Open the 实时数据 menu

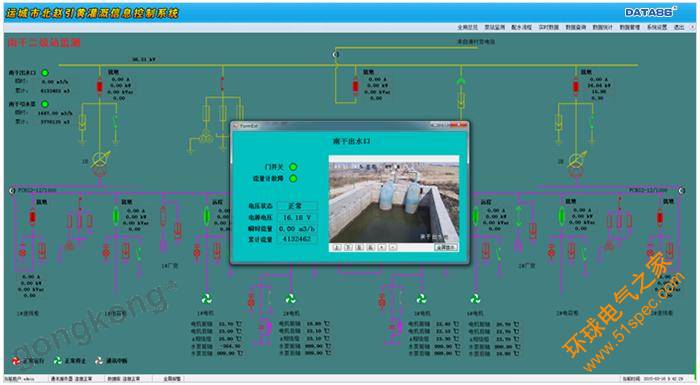click(549, 27)
